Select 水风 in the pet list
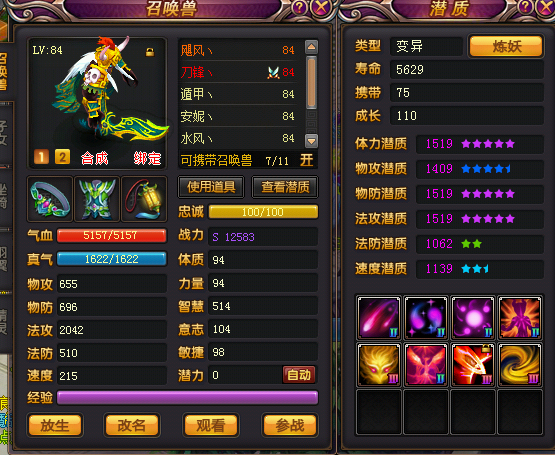Screen dimensions: 555x455 [238, 138]
